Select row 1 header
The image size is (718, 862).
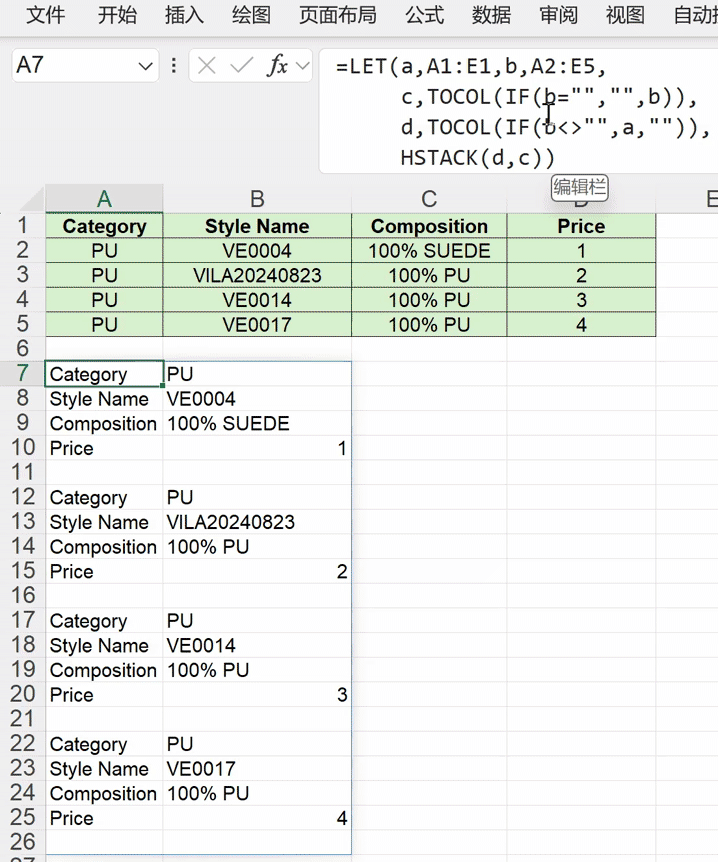click(23, 225)
